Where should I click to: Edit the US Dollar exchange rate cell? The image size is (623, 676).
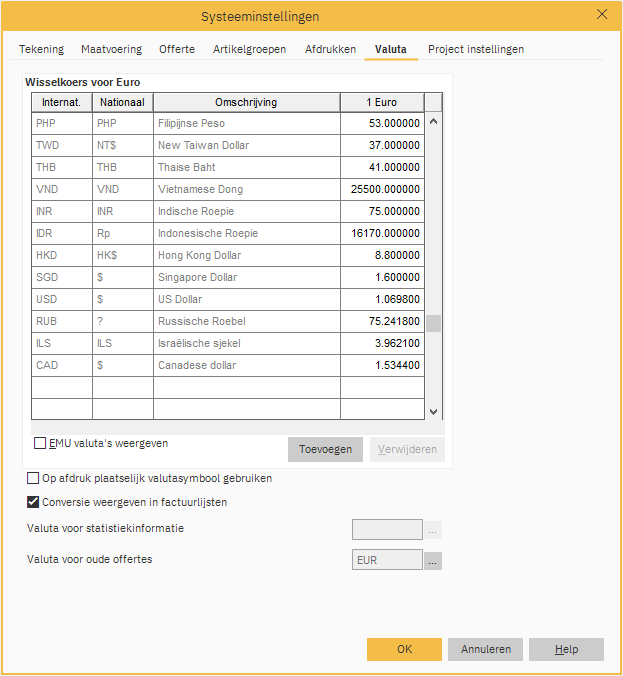tap(382, 299)
